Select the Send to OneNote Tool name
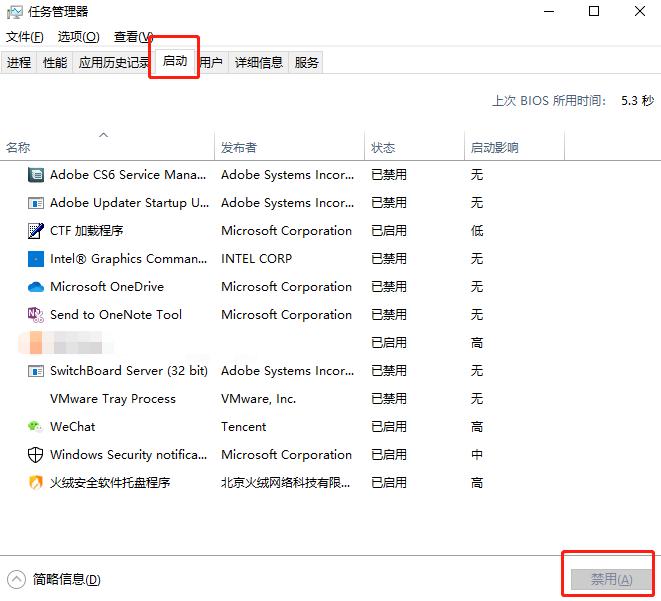This screenshot has height=601, width=661. pos(116,315)
